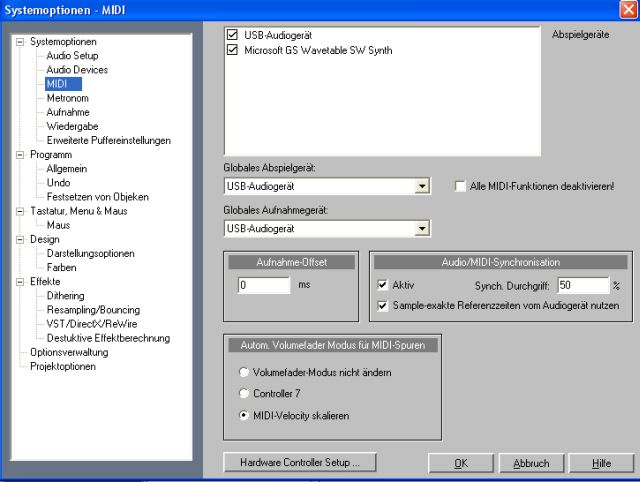Select Microsoft GS Wavetable SW Synth row
640x482 pixels.
pyautogui.click(x=318, y=50)
